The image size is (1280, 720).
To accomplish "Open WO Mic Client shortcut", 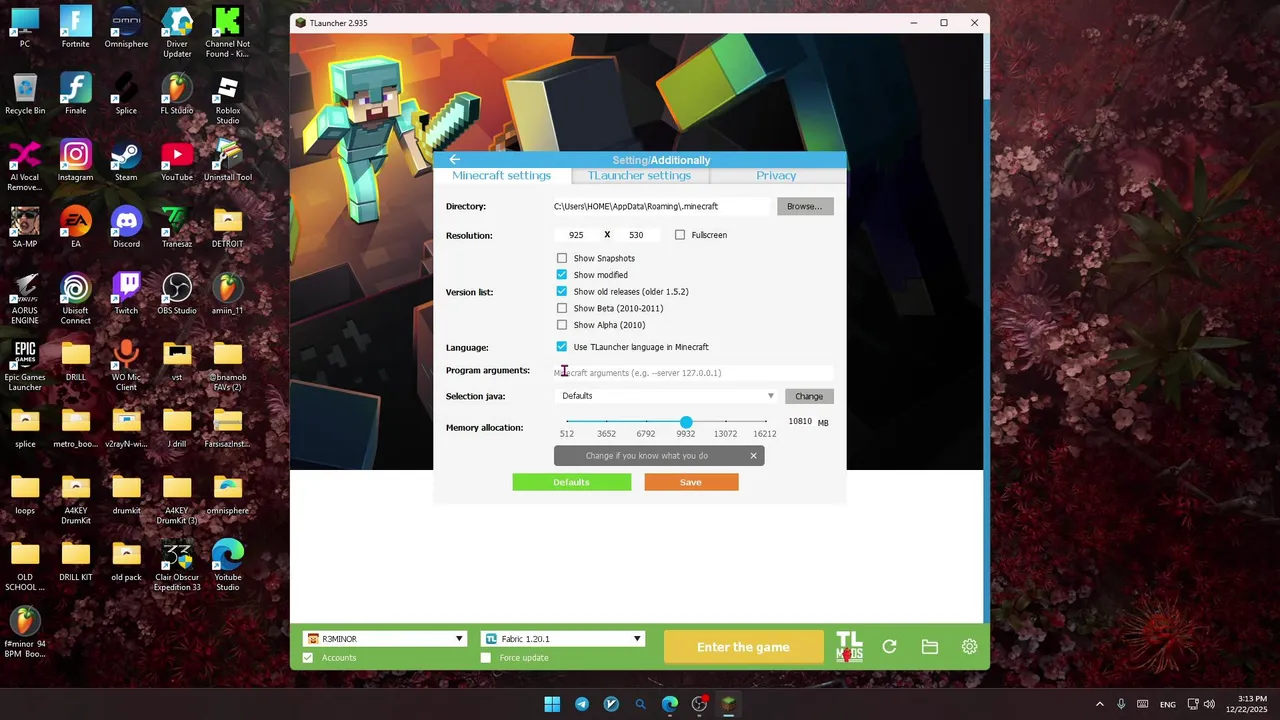I will pyautogui.click(x=126, y=366).
